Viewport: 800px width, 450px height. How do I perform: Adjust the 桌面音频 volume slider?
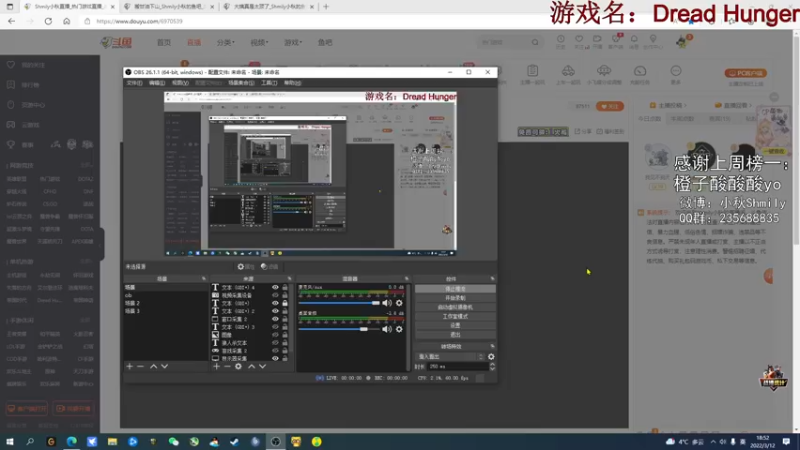[x=339, y=329]
